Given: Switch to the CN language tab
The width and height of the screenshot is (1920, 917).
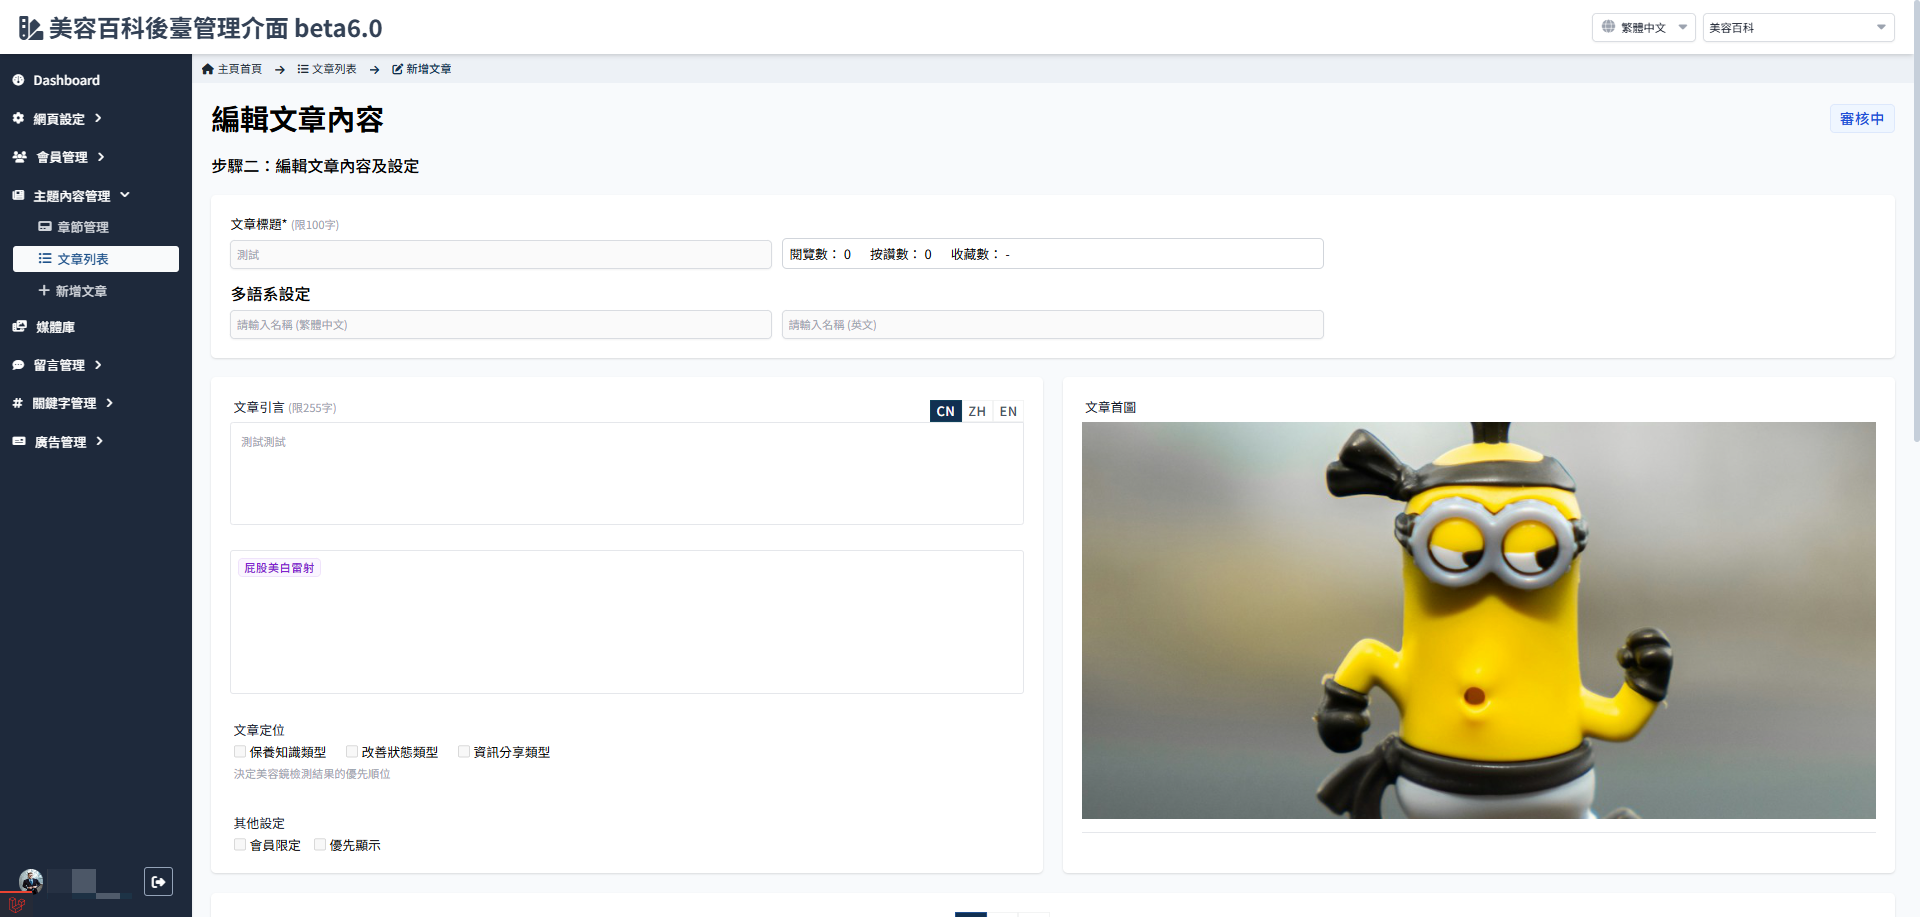Looking at the screenshot, I should coord(946,411).
